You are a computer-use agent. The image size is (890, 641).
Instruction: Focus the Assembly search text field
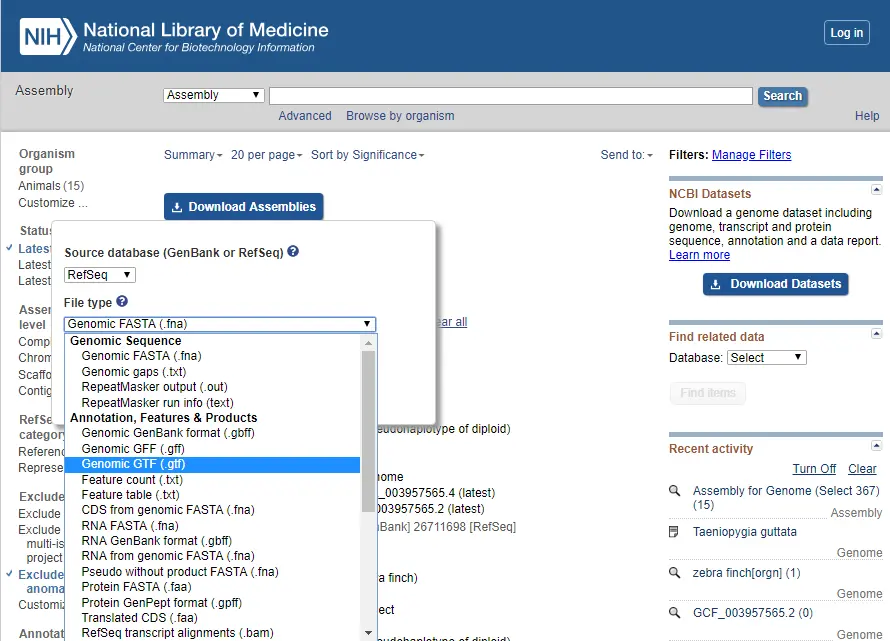point(510,96)
